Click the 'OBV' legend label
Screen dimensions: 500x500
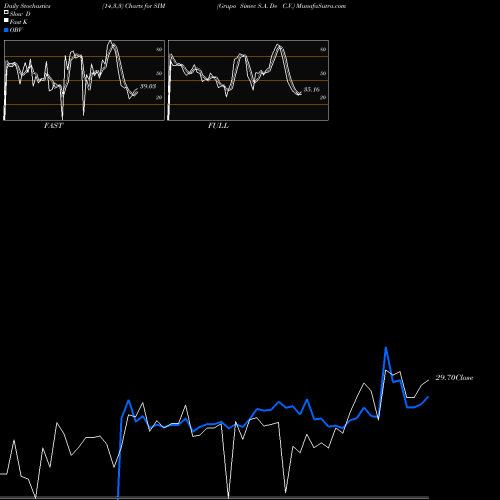point(16,30)
